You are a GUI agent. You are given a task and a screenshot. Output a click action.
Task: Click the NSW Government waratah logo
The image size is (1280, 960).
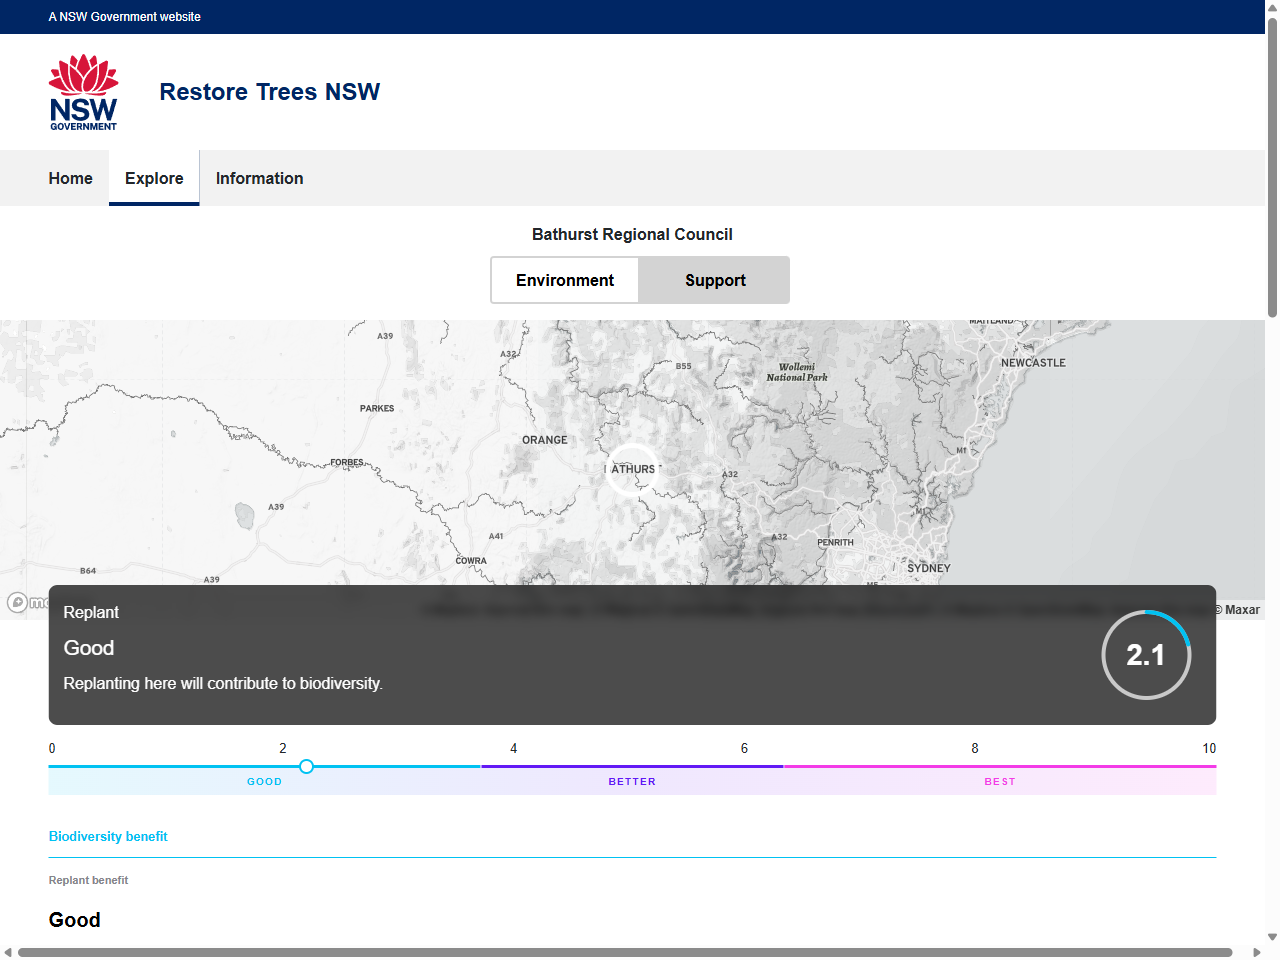point(83,91)
